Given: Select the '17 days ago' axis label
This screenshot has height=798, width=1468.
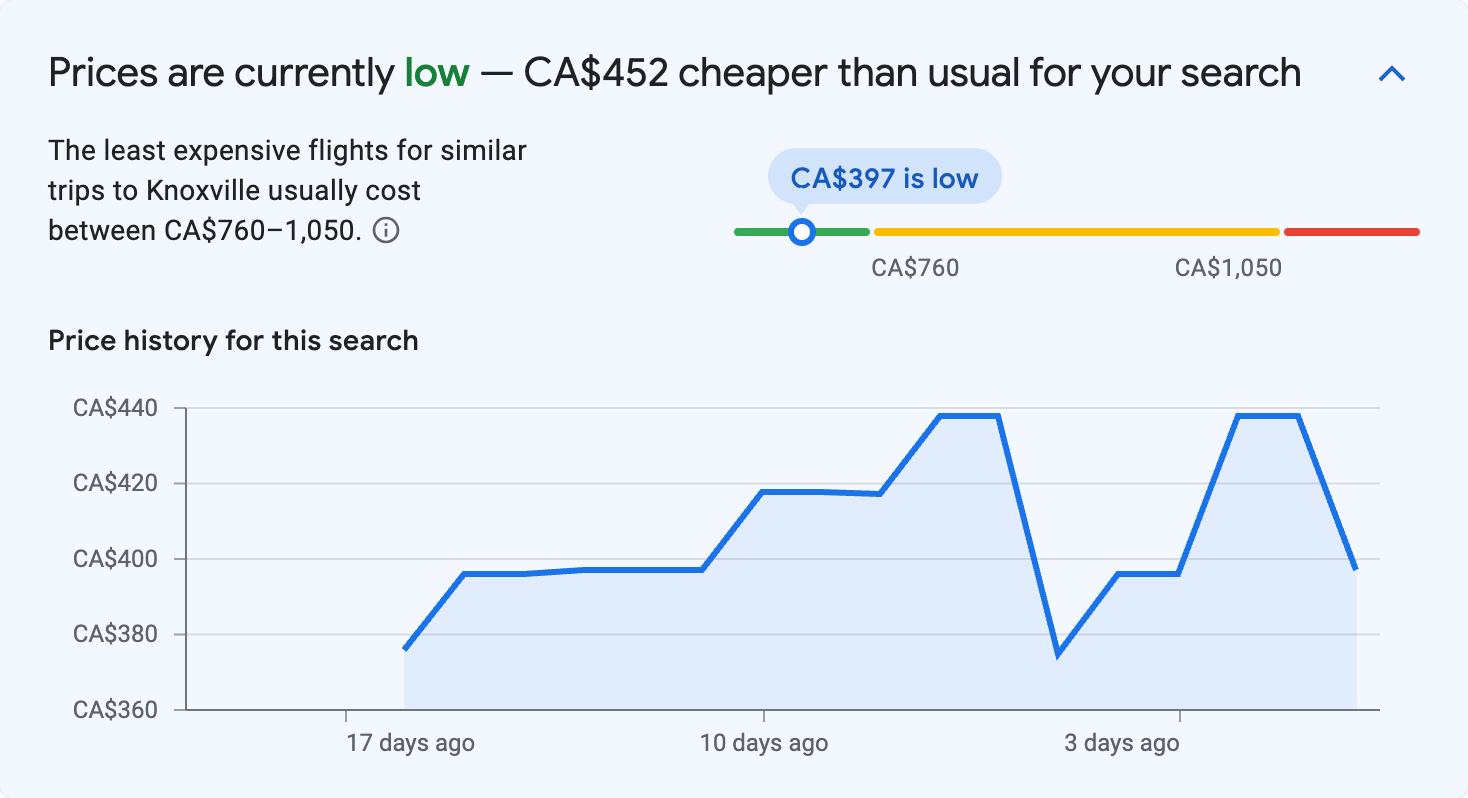Looking at the screenshot, I should (410, 743).
